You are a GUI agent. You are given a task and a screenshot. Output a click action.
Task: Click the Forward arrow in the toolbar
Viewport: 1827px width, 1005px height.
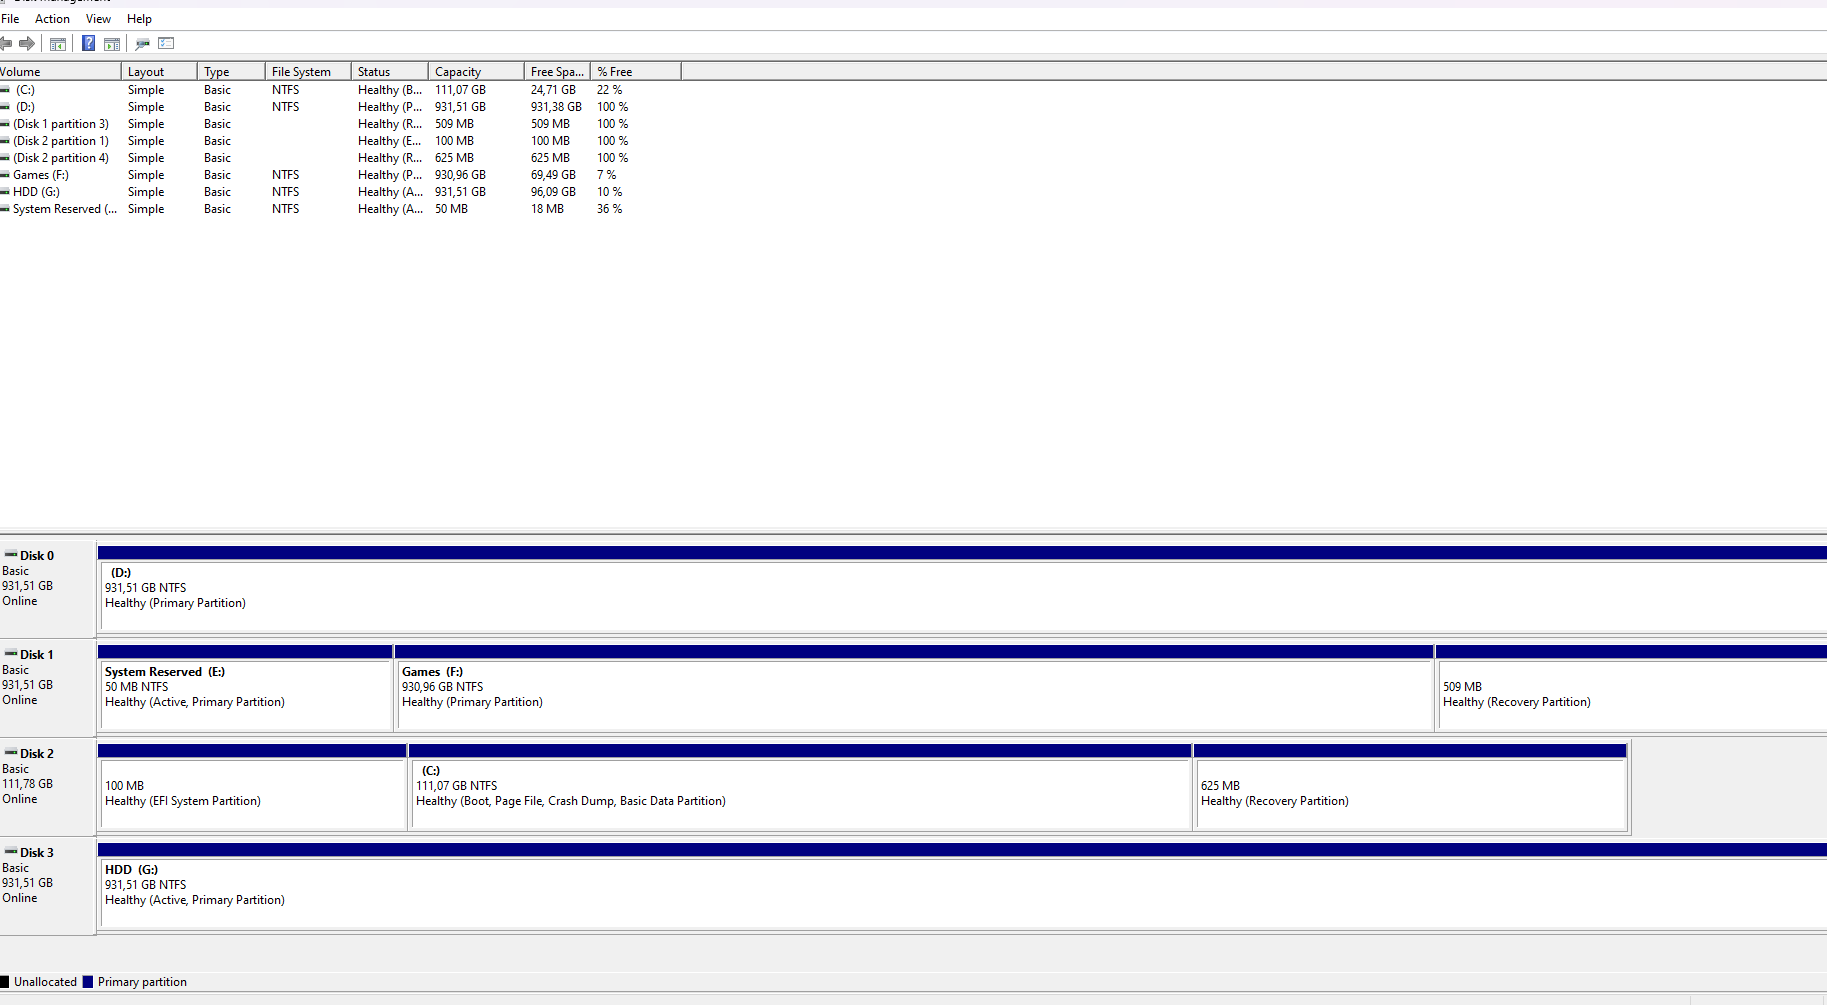27,43
